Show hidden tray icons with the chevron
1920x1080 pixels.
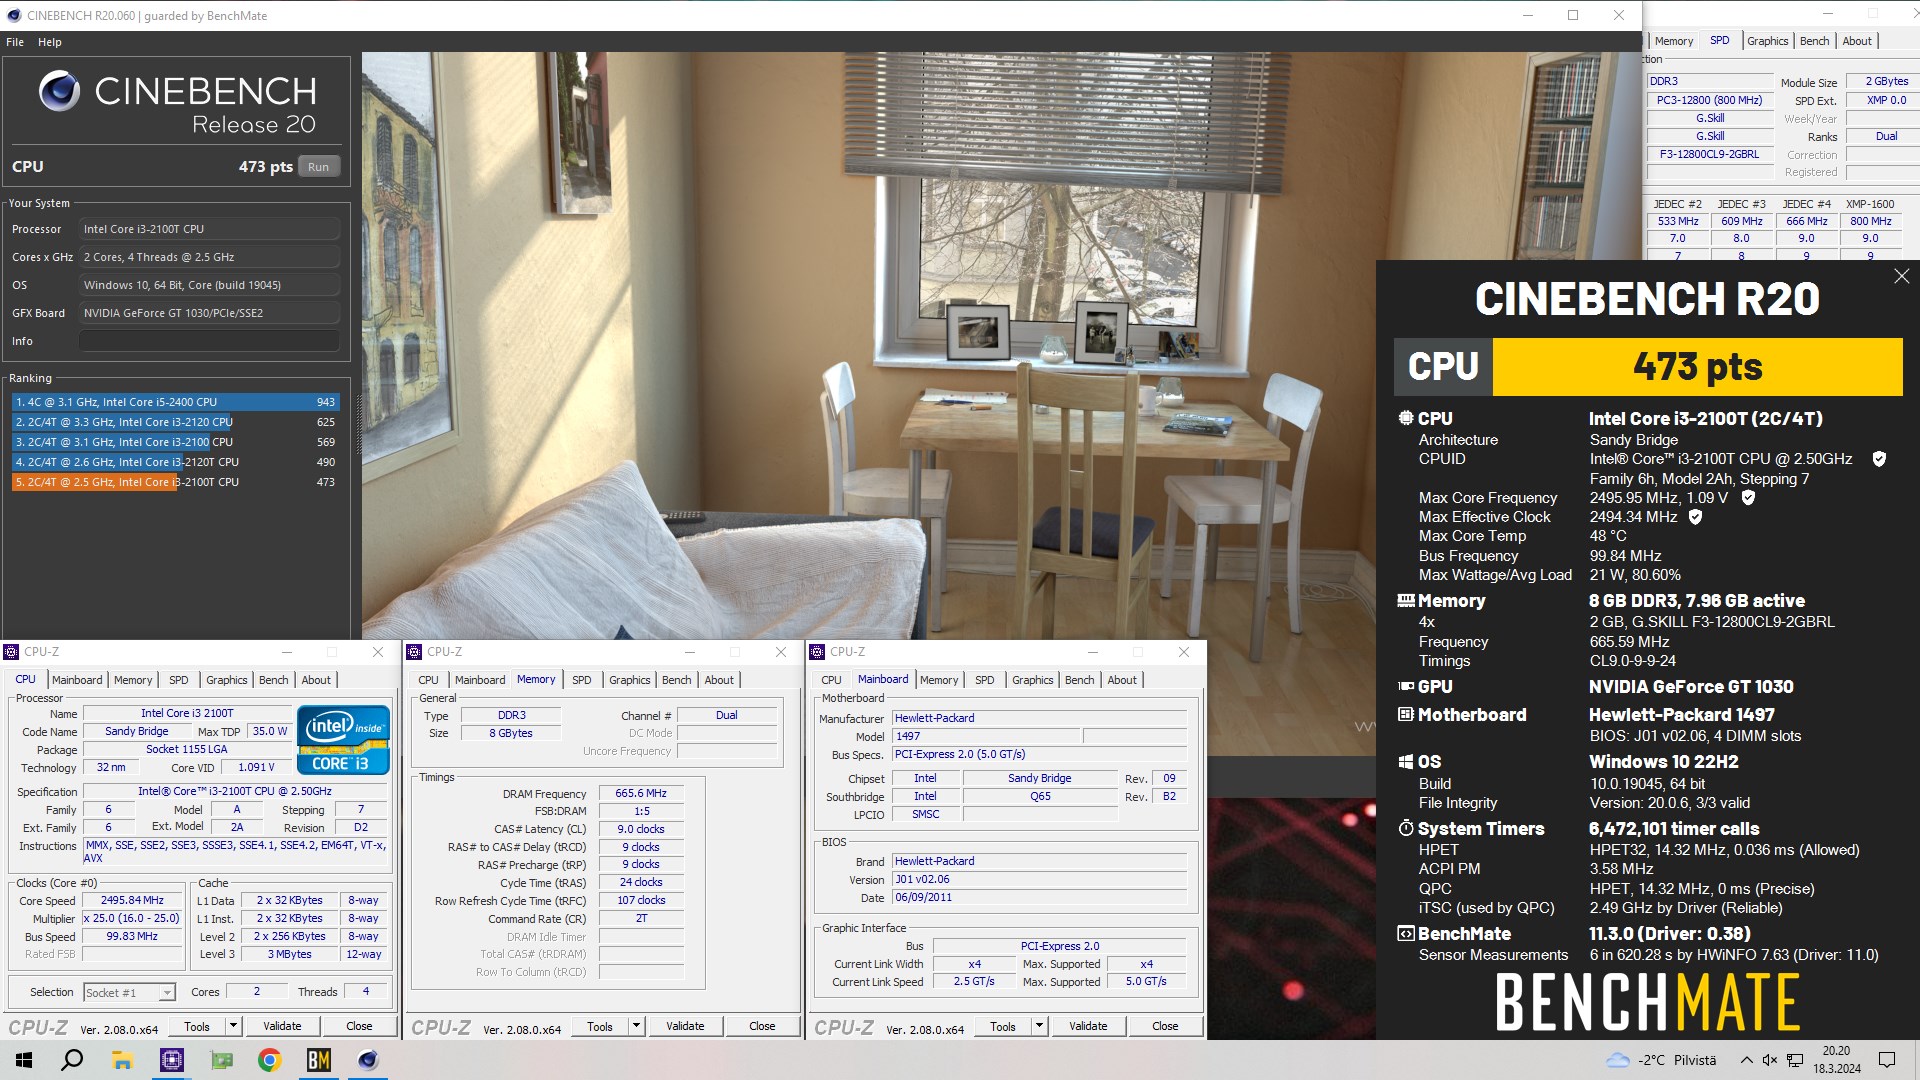pyautogui.click(x=1746, y=1060)
